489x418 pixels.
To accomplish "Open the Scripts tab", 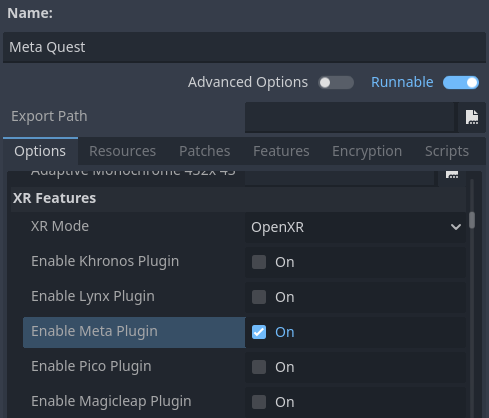I will coord(447,151).
